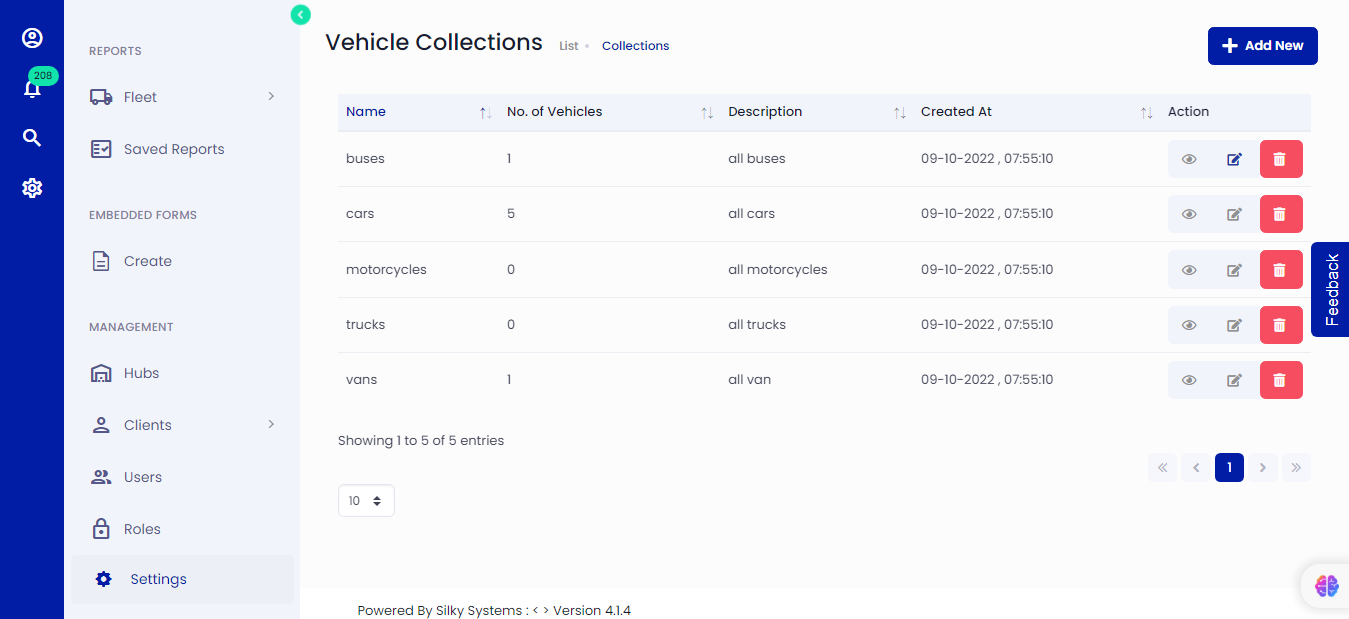Open Saved Reports from the sidebar
The image size is (1349, 619).
point(171,148)
